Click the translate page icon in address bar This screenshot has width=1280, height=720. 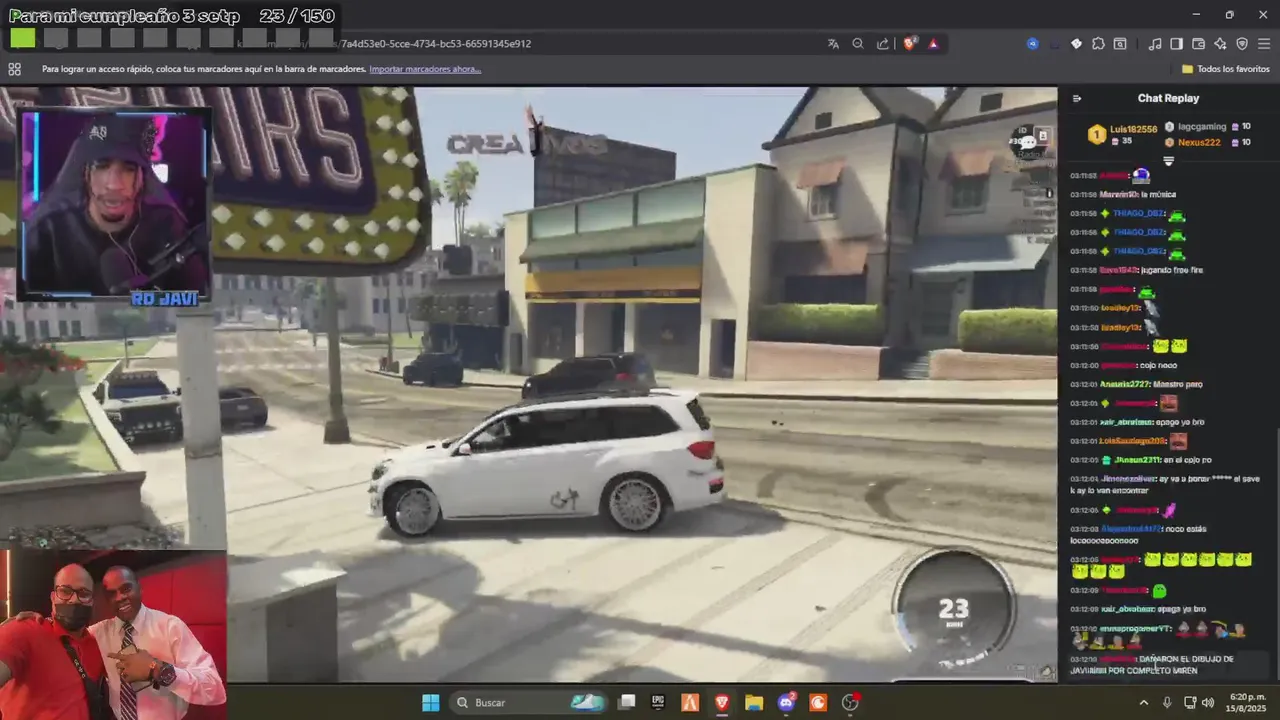833,44
